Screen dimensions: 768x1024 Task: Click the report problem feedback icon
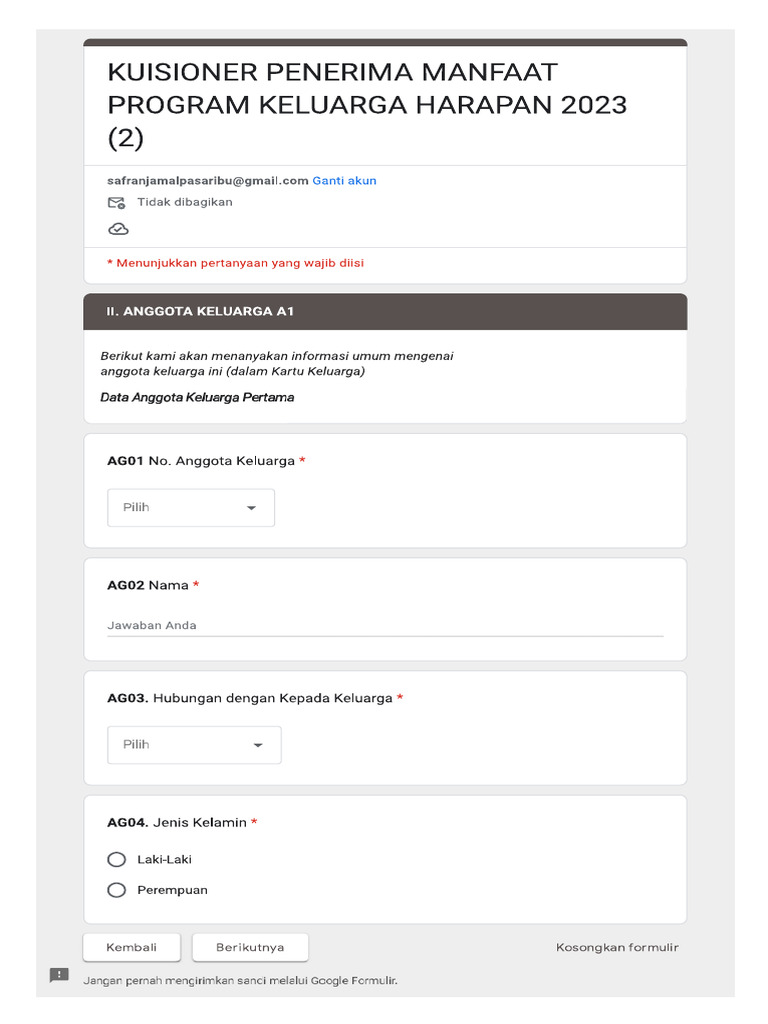pyautogui.click(x=59, y=975)
